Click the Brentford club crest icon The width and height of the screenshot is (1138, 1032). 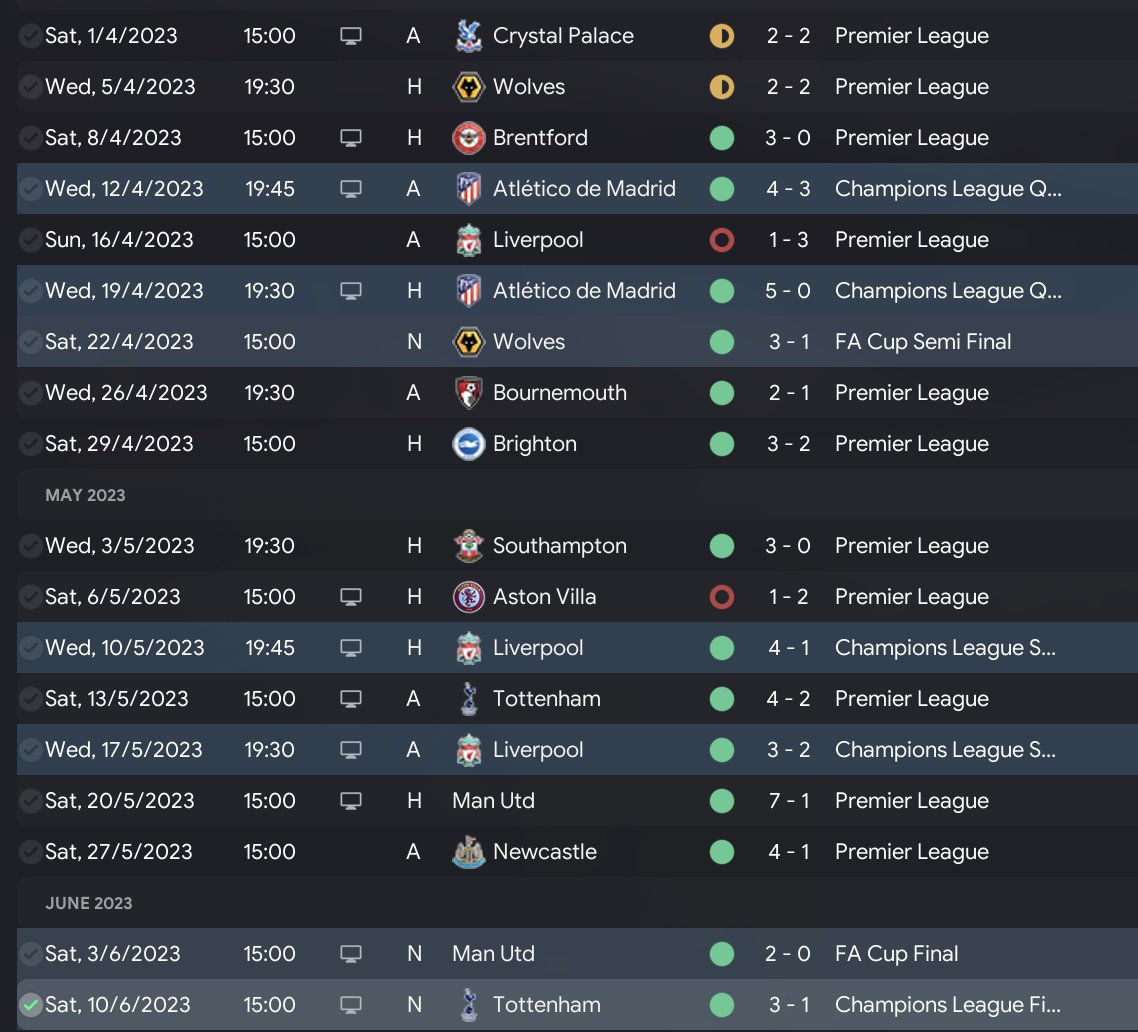tap(468, 138)
